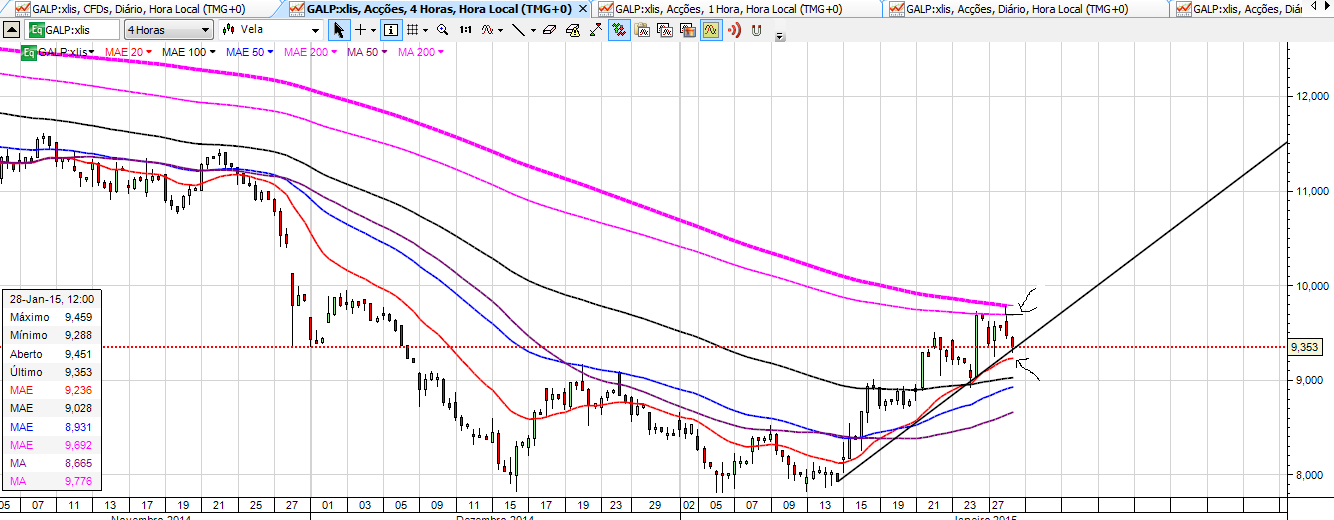Click the purple MA 8,665 value
Screen dimensions: 1334x520
tap(78, 464)
